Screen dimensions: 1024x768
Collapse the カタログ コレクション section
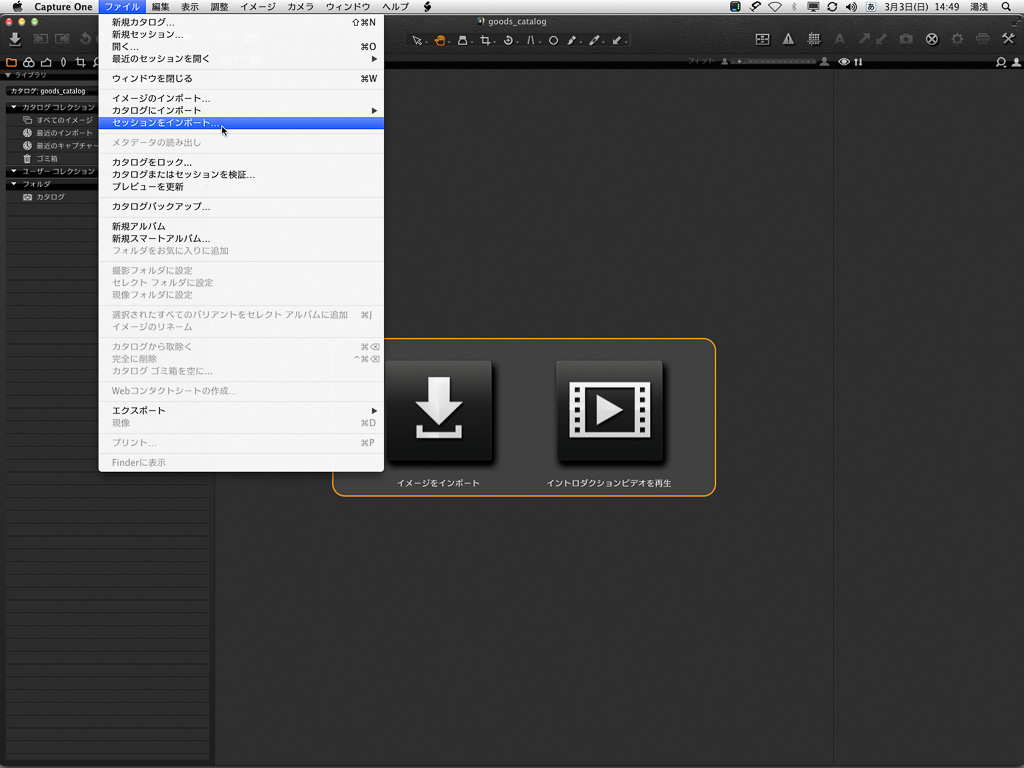[x=14, y=107]
